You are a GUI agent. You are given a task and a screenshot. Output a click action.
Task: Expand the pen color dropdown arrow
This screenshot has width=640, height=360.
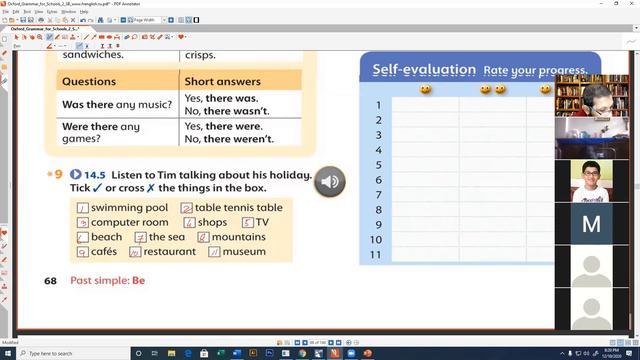pos(54,46)
